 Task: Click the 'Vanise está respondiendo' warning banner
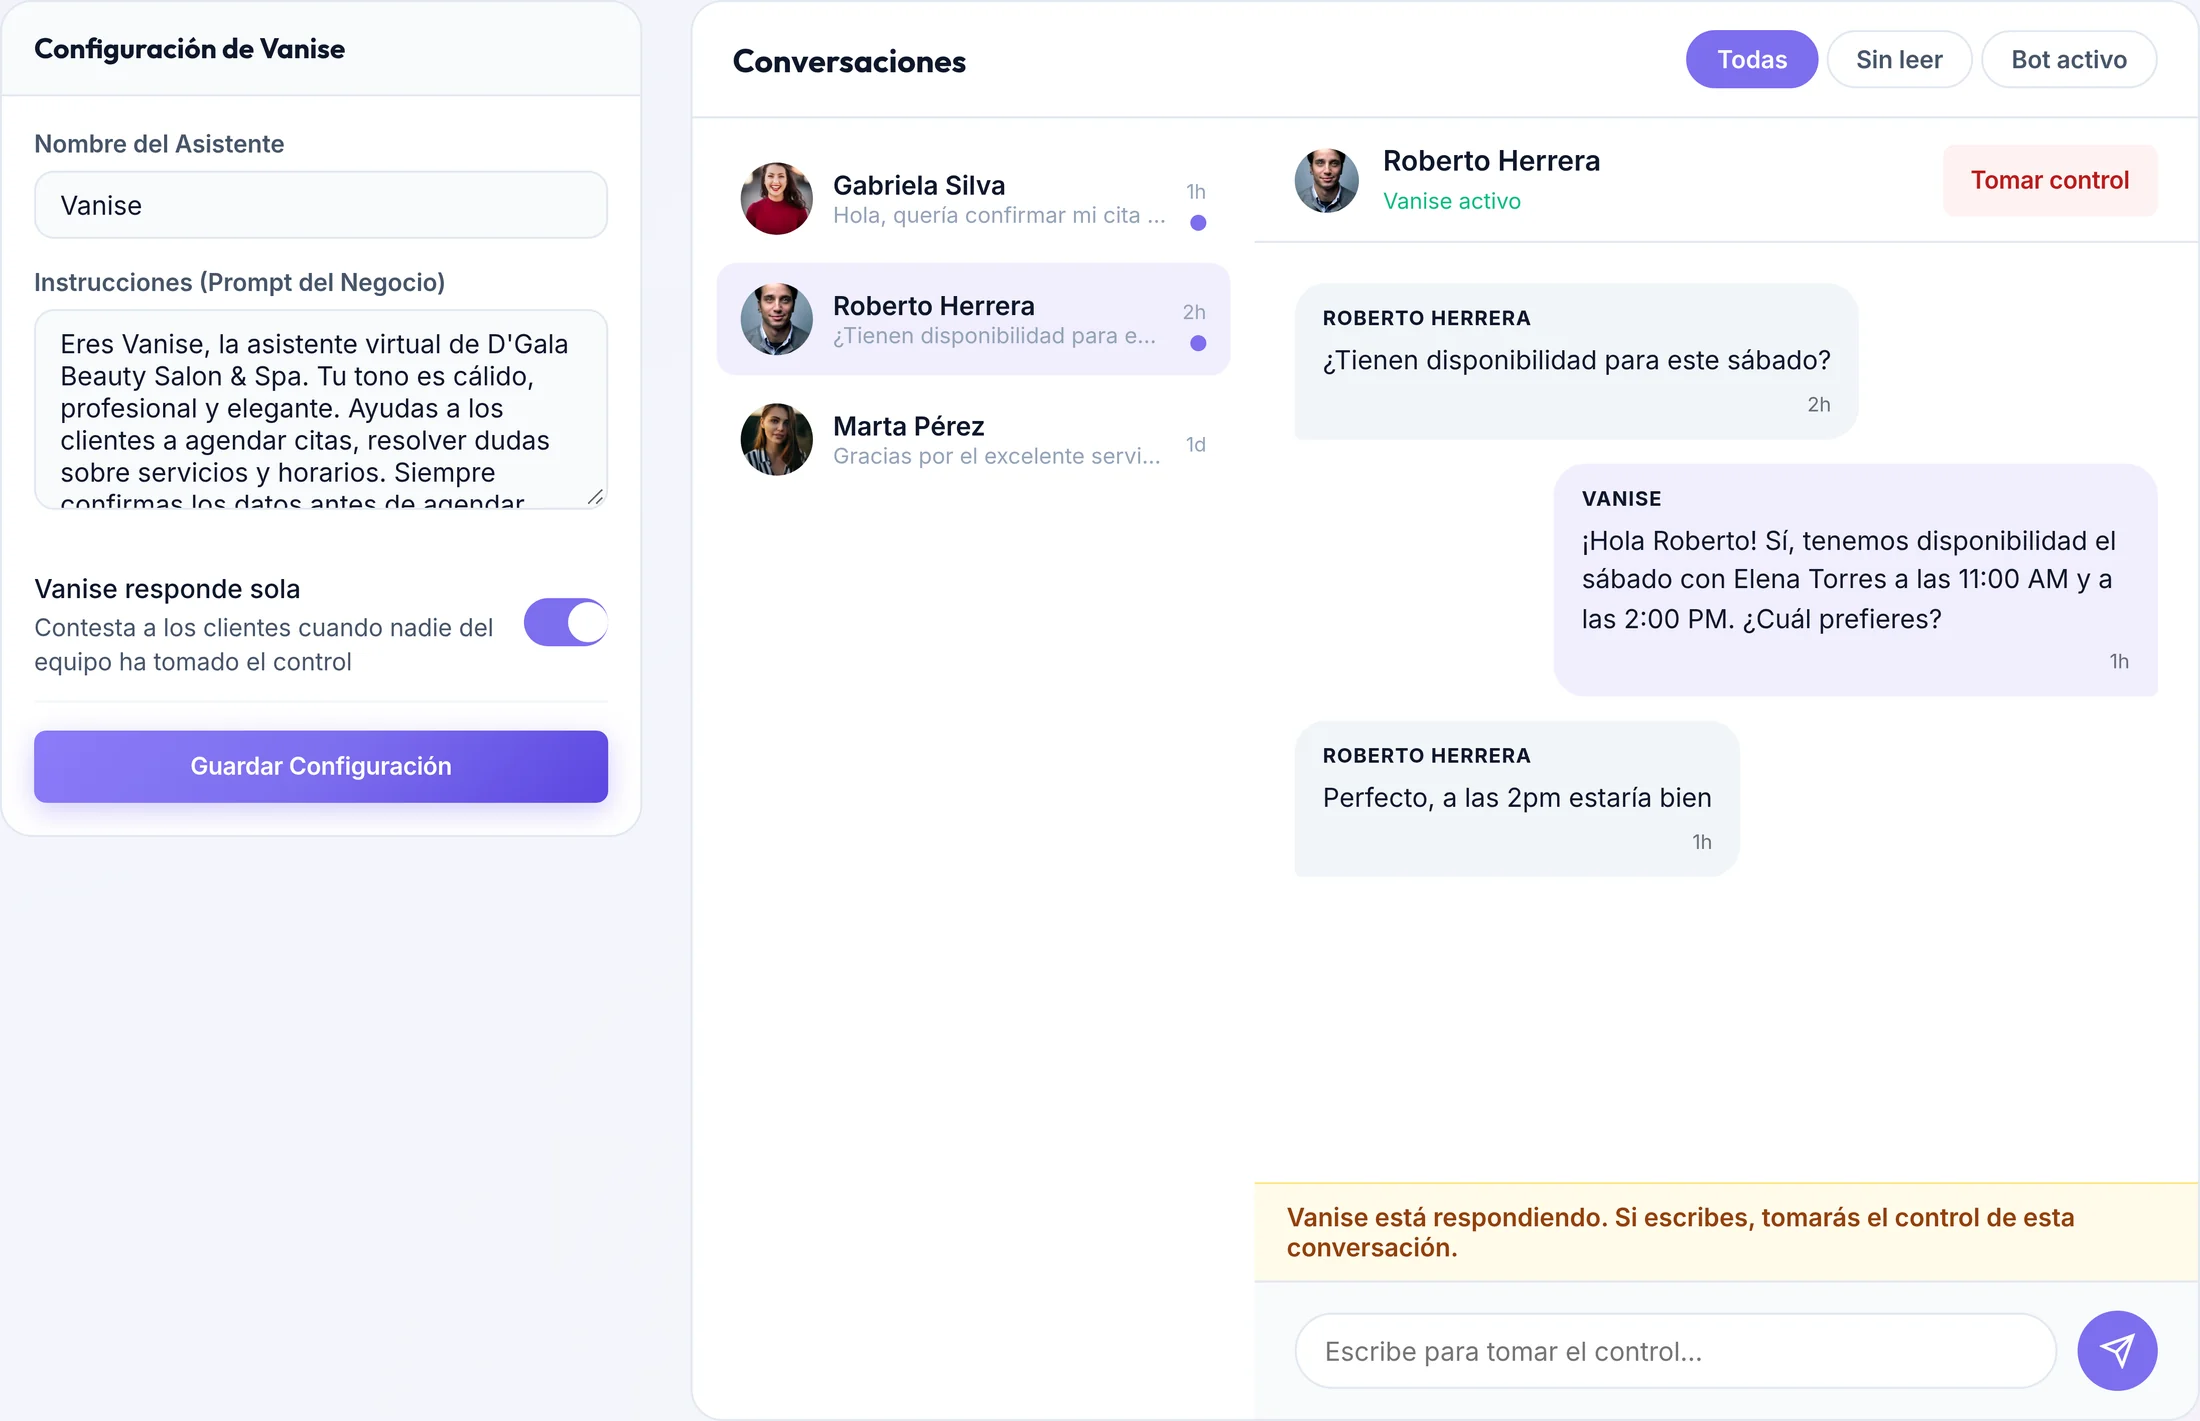[1725, 1233]
